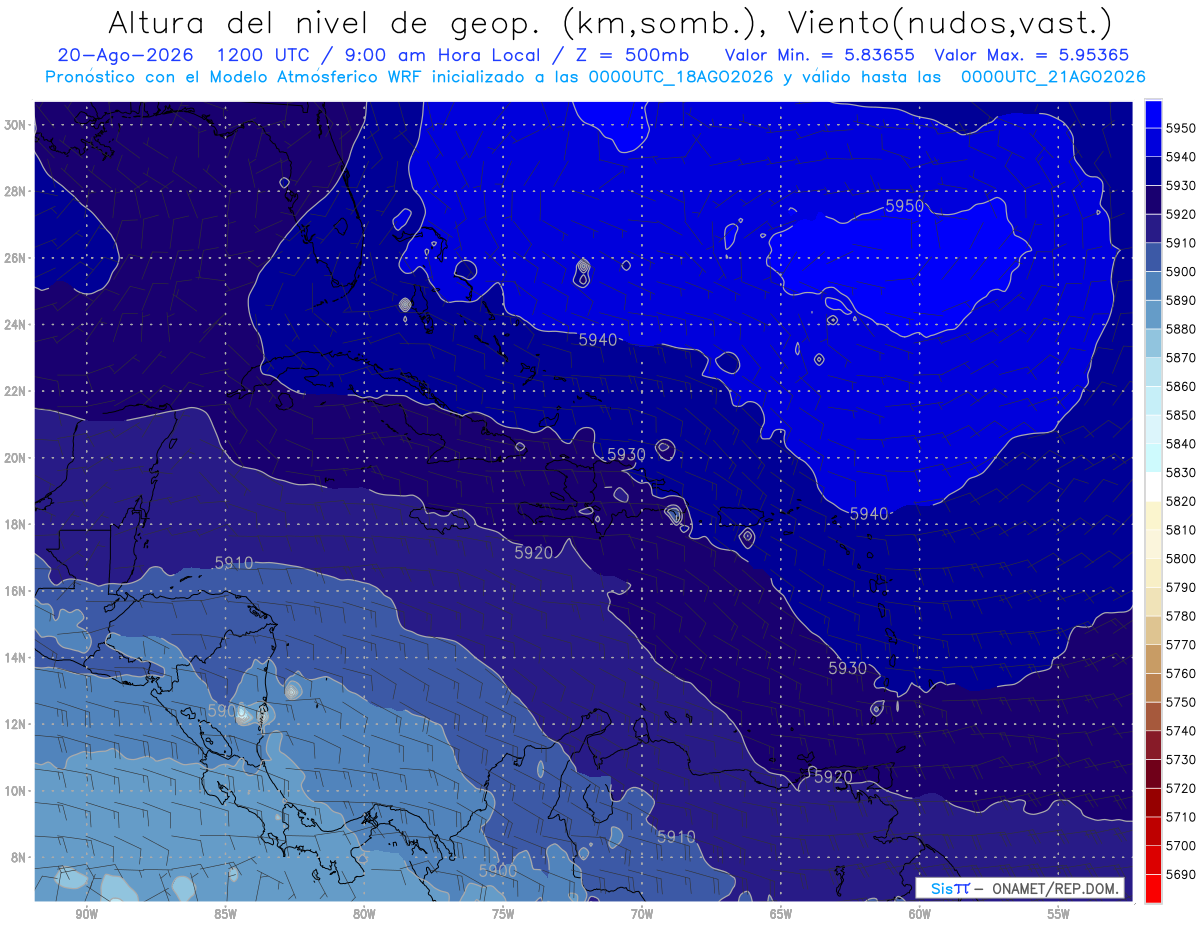Click the colorbar tick label 5780
The image size is (1200, 927).
1180,616
